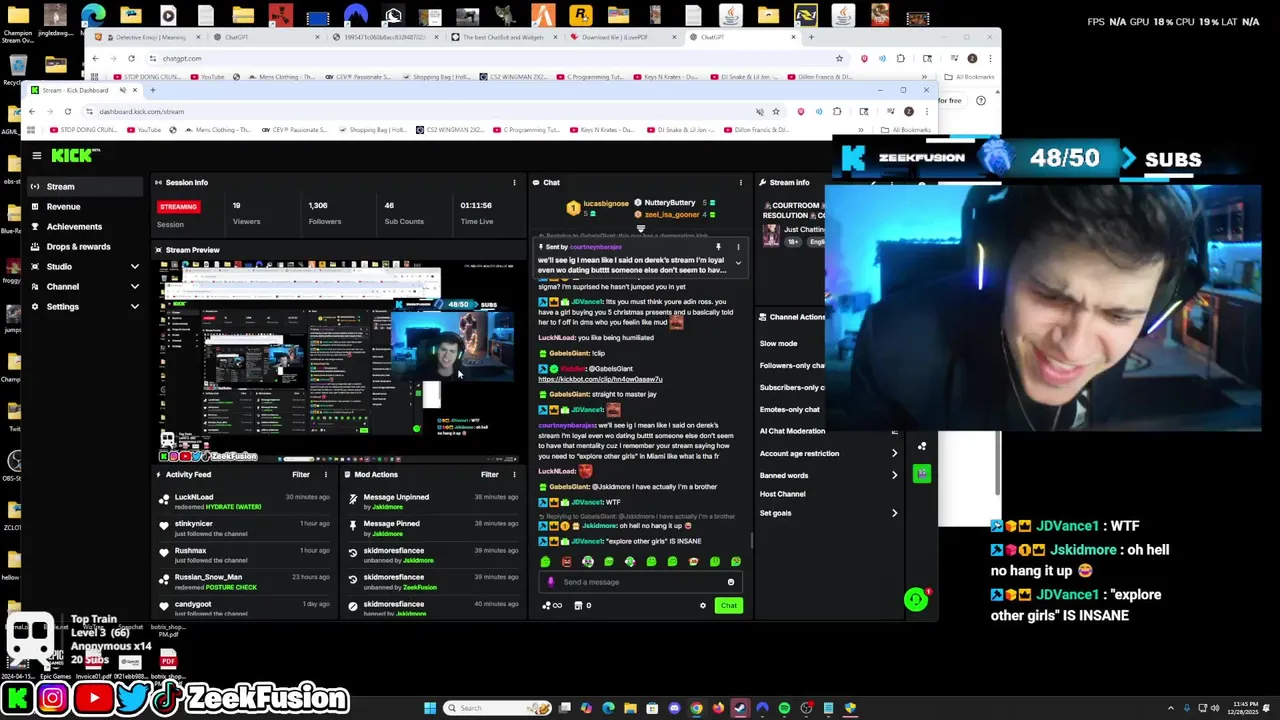Open the Windows Start button

coord(430,708)
